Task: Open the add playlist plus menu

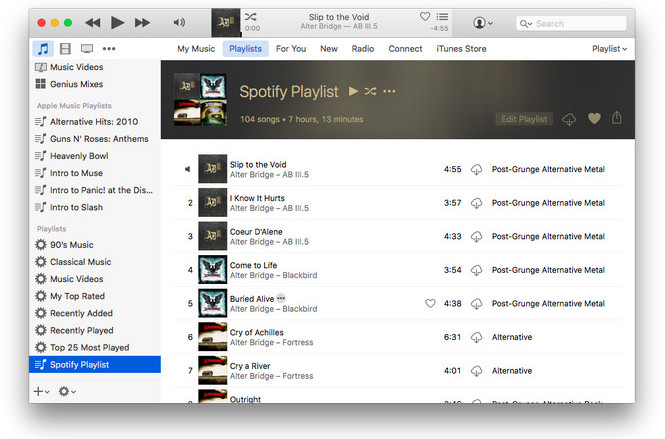Action: point(41,391)
